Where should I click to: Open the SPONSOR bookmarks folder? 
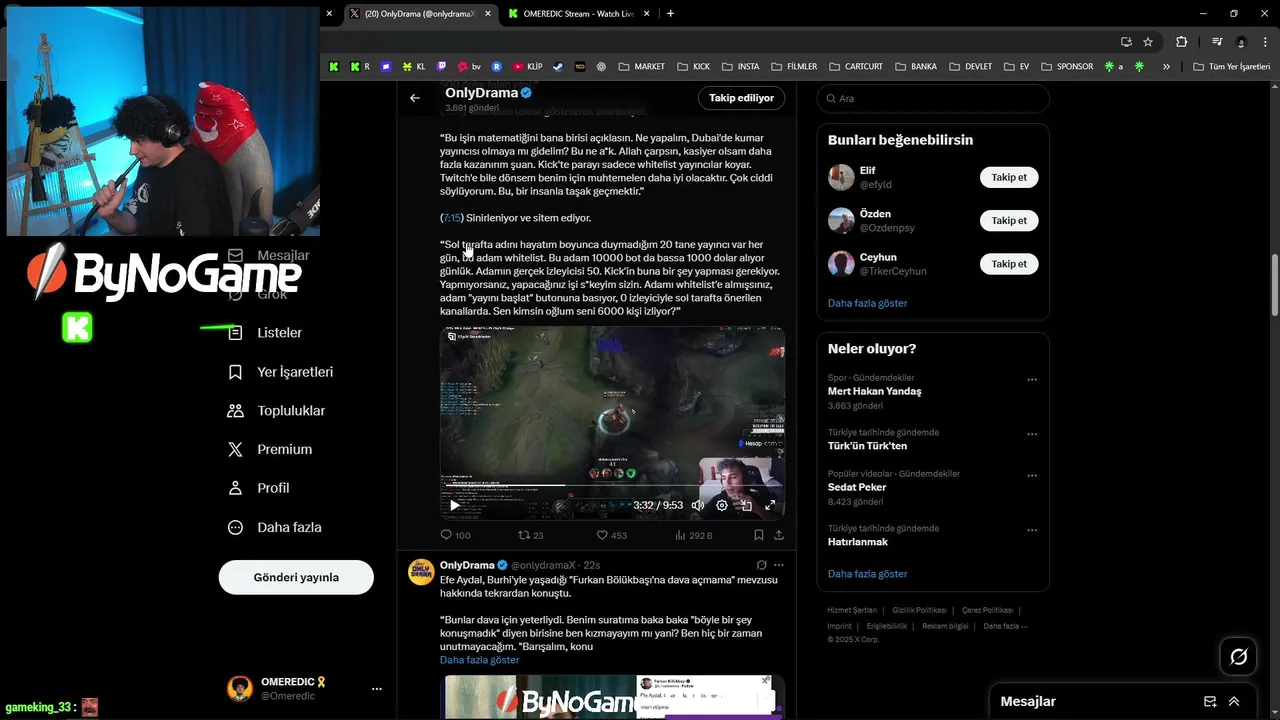click(1067, 67)
